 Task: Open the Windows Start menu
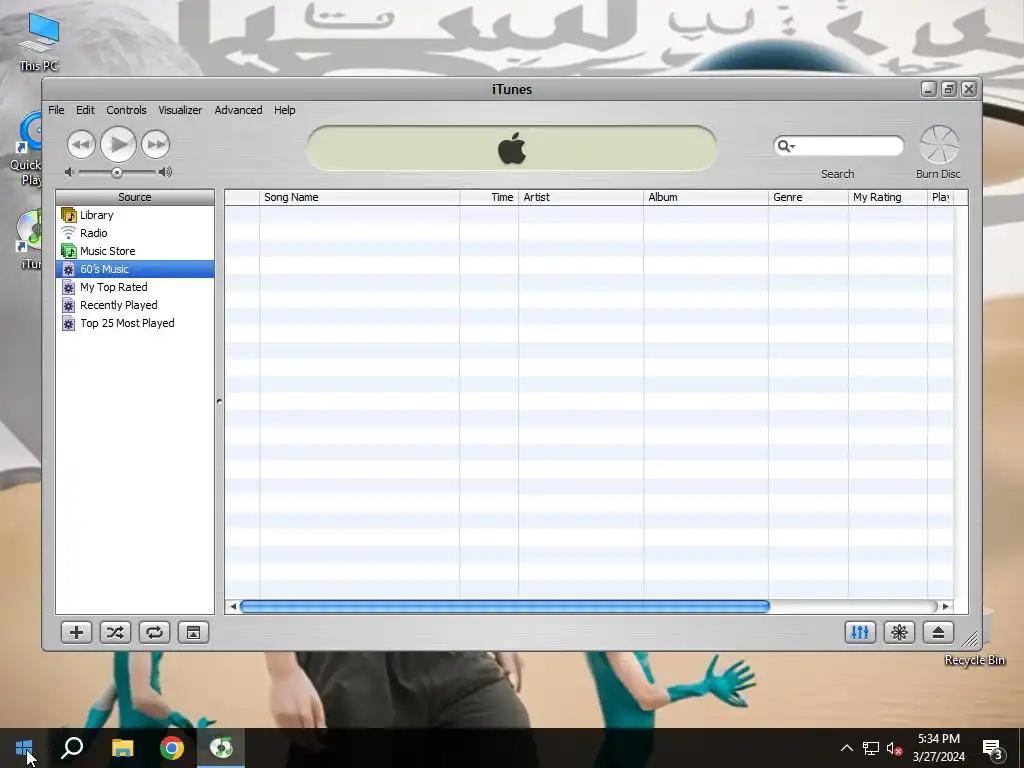24,748
